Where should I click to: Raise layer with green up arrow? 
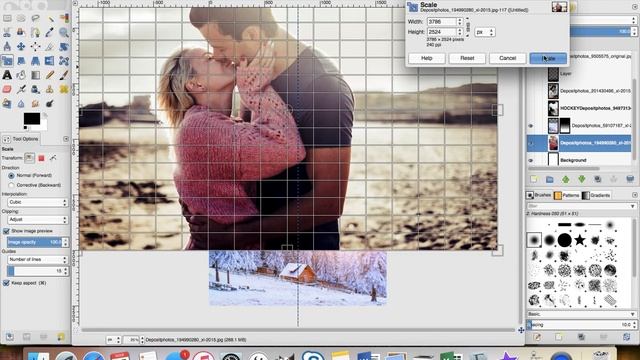tap(566, 179)
